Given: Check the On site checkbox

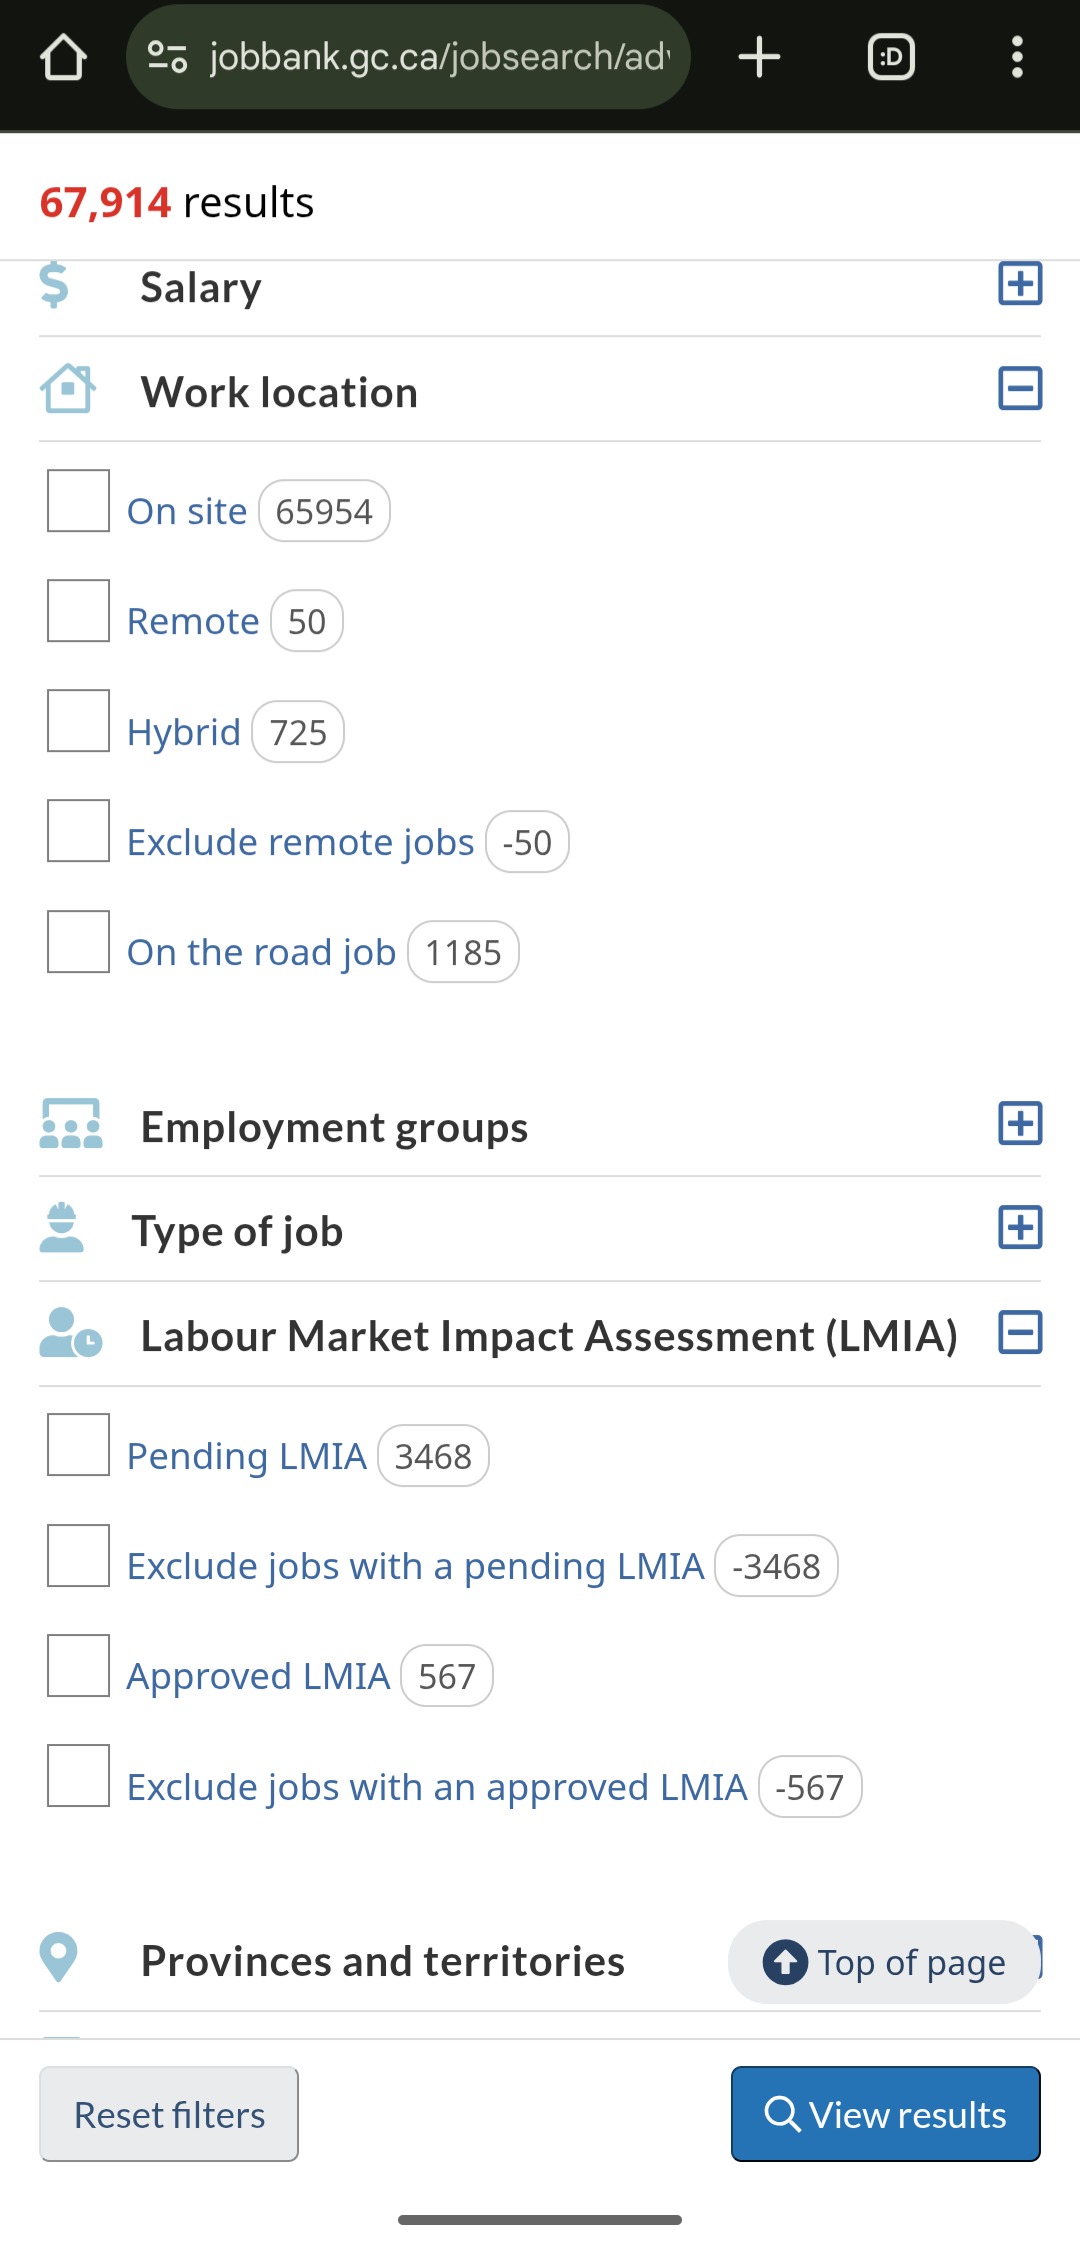Looking at the screenshot, I should coord(78,501).
